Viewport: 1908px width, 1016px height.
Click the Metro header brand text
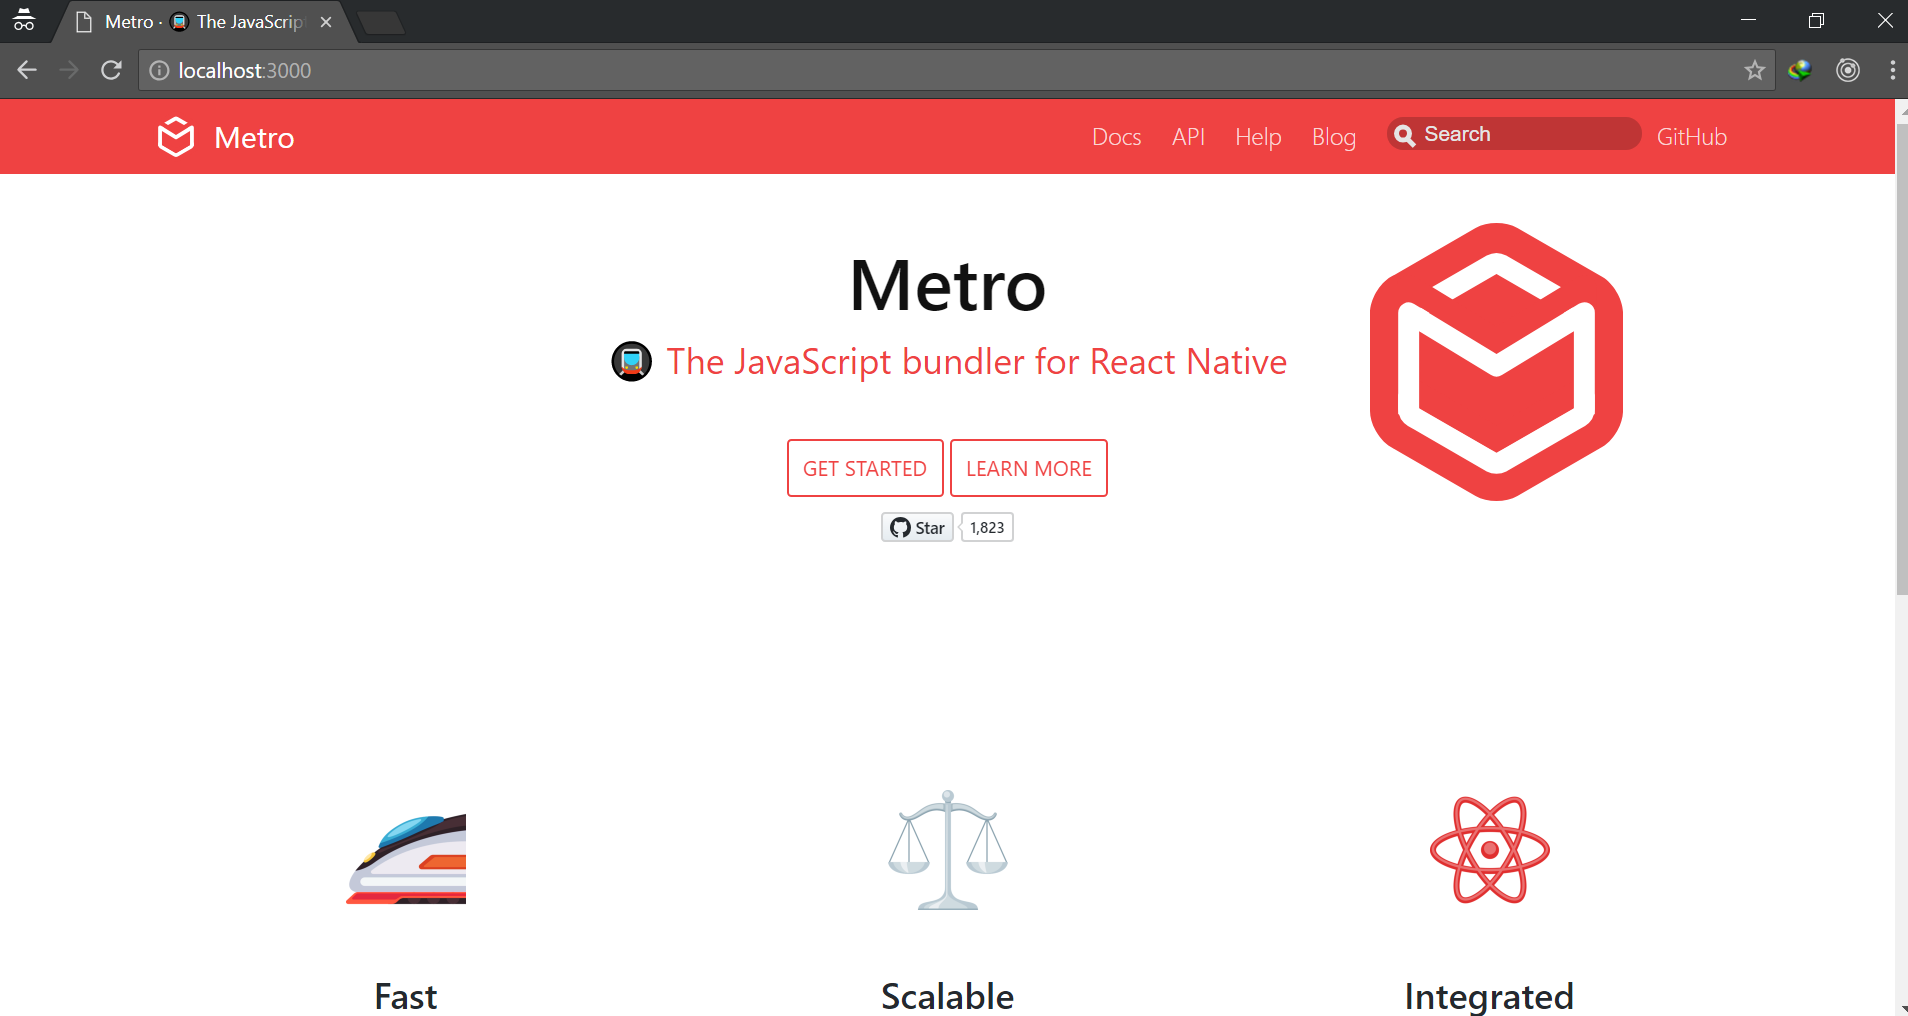click(x=254, y=137)
